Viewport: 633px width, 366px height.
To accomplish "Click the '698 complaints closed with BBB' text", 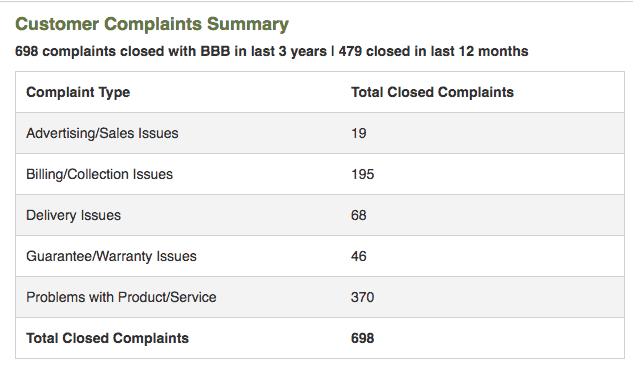I will tap(122, 52).
